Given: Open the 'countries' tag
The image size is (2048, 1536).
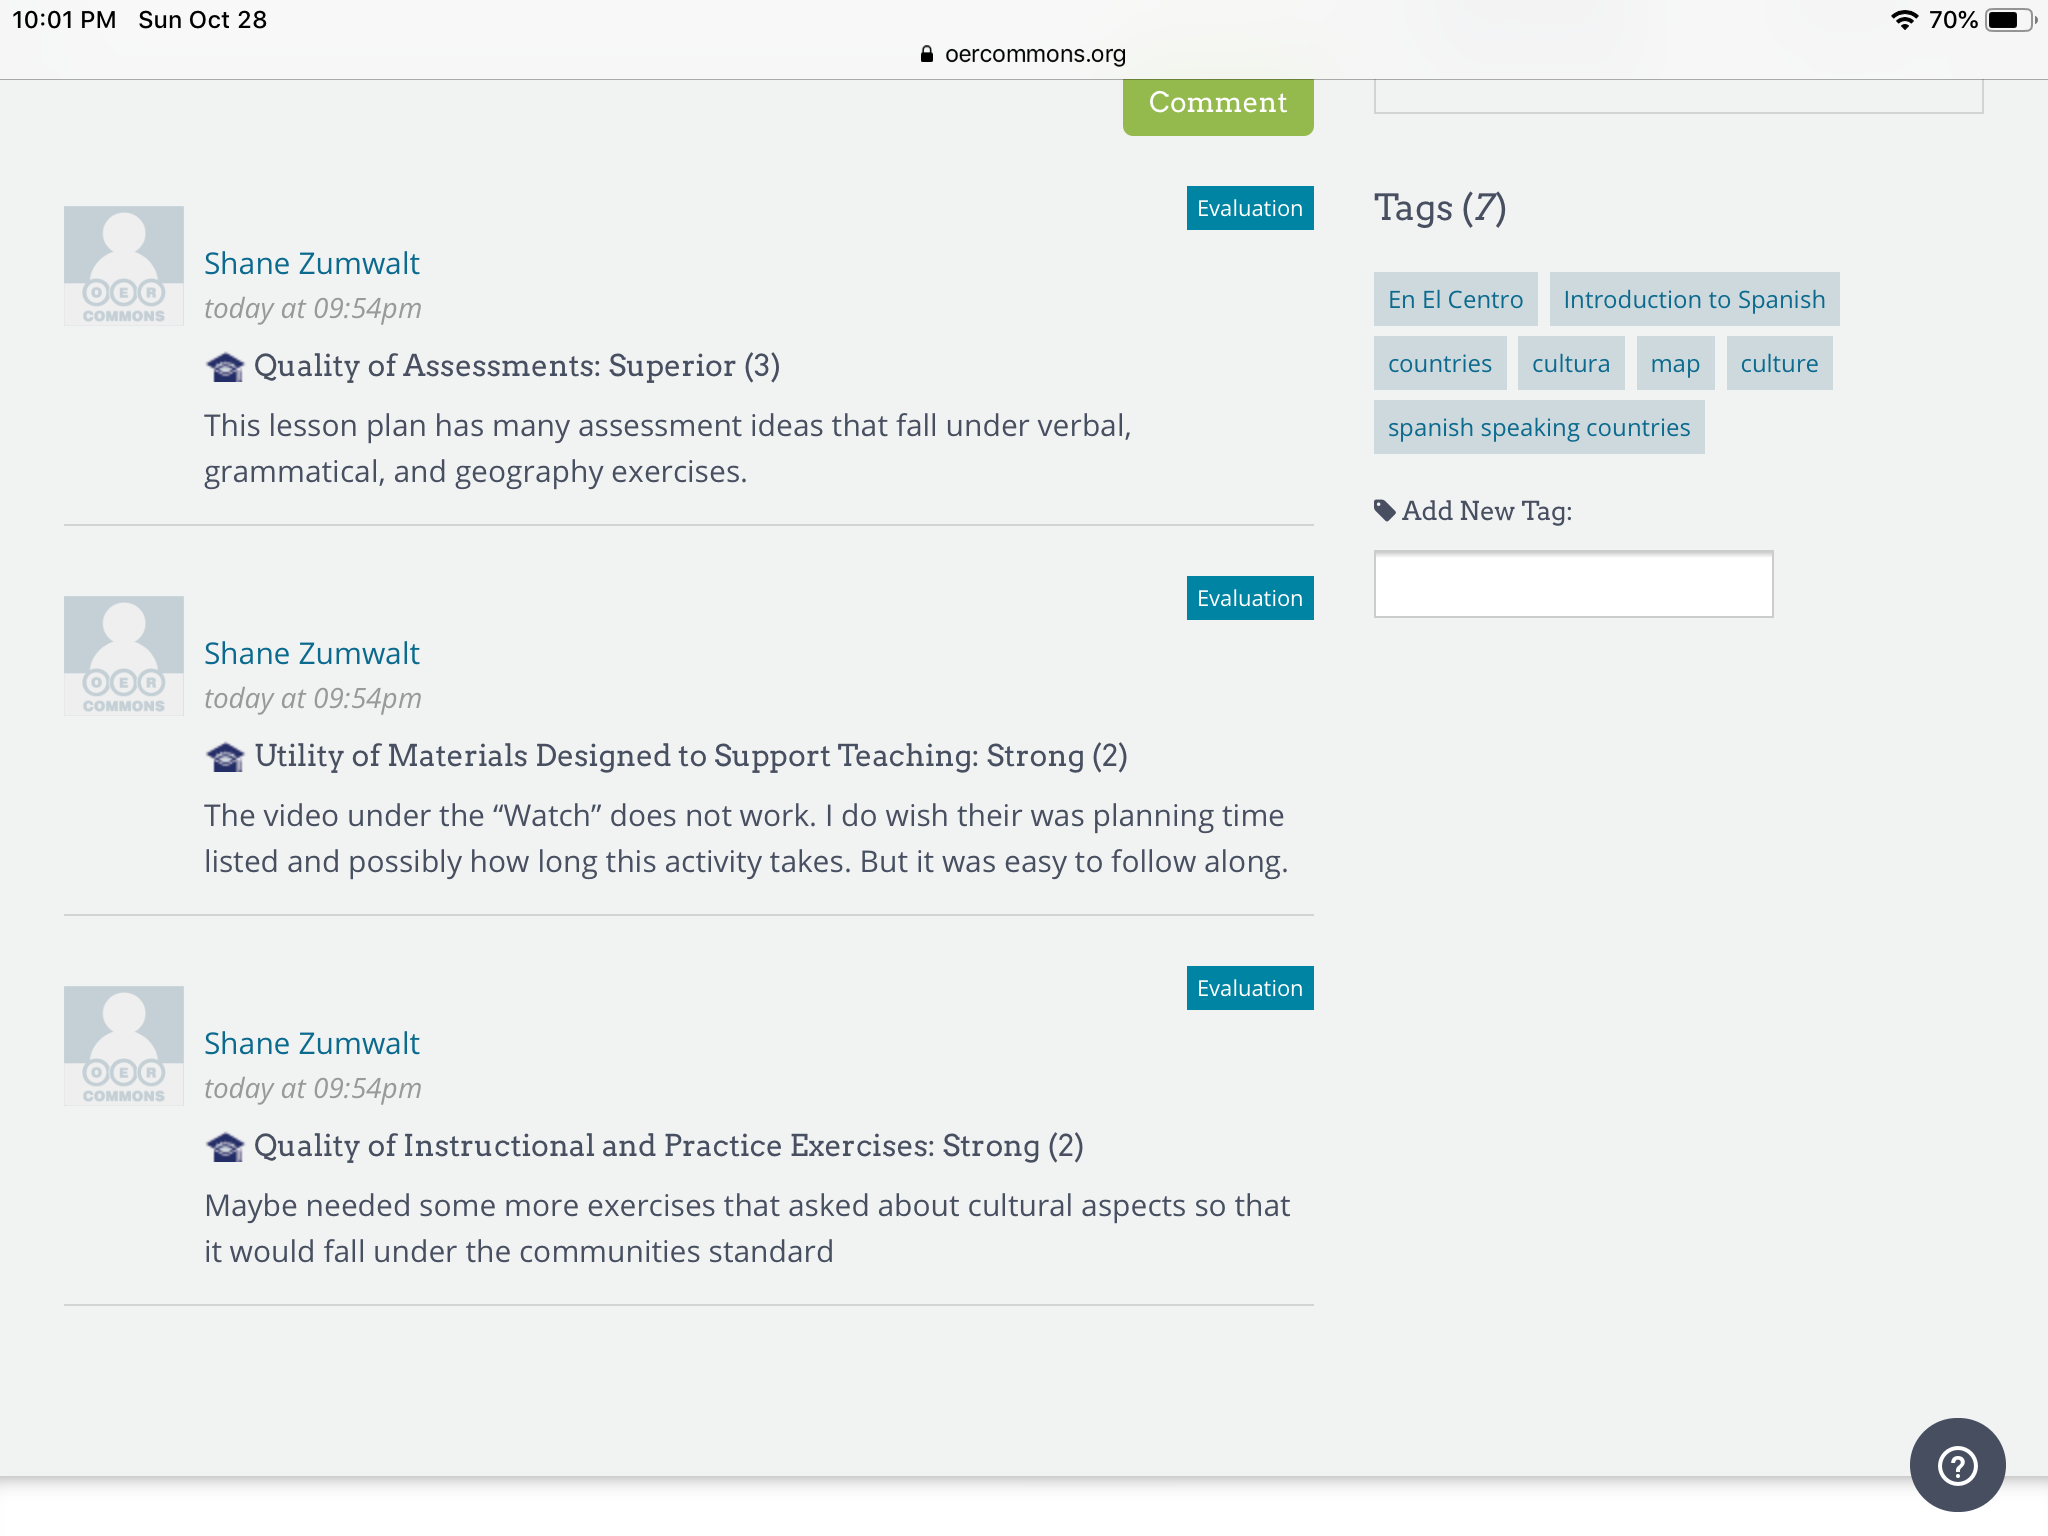Looking at the screenshot, I should coord(1439,363).
